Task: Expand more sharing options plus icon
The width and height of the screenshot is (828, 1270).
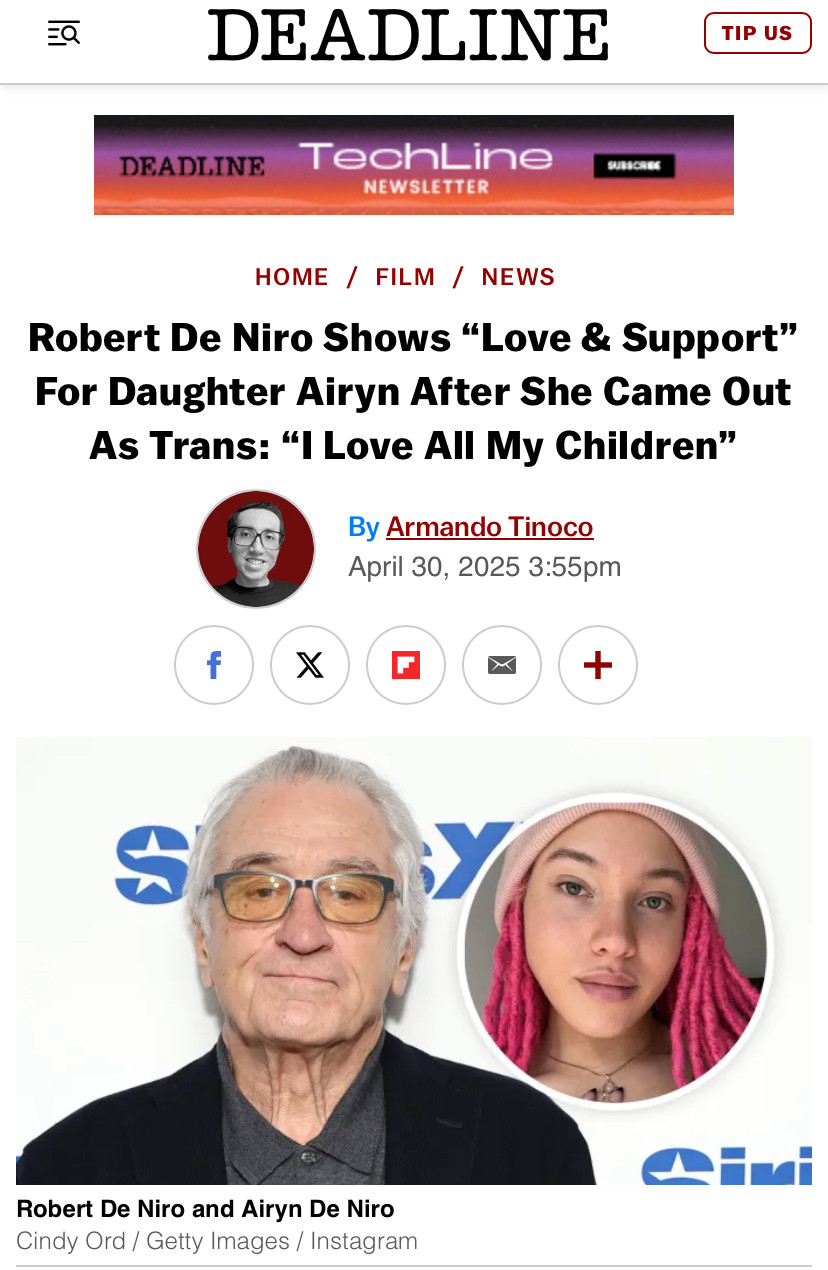Action: click(x=598, y=665)
